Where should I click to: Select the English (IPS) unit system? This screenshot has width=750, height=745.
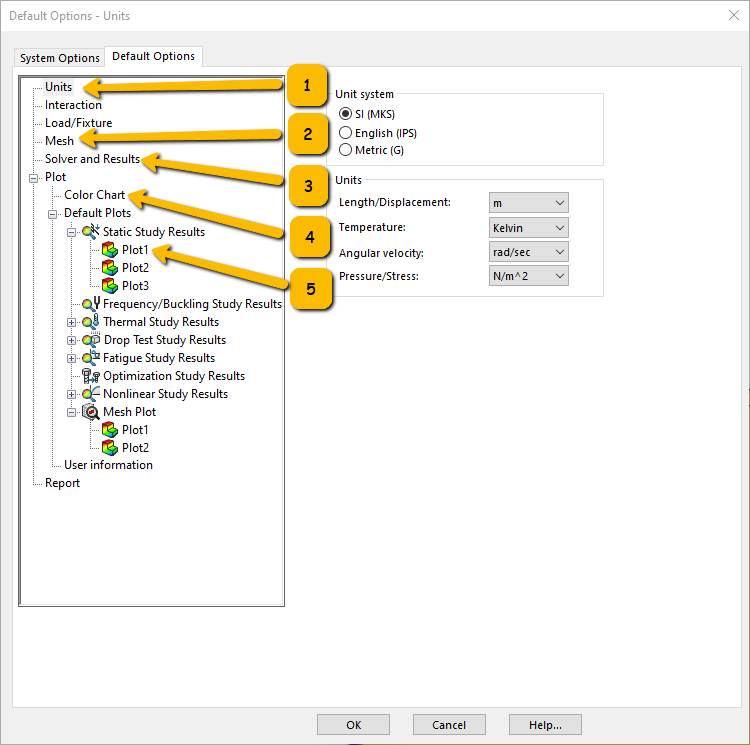click(345, 132)
